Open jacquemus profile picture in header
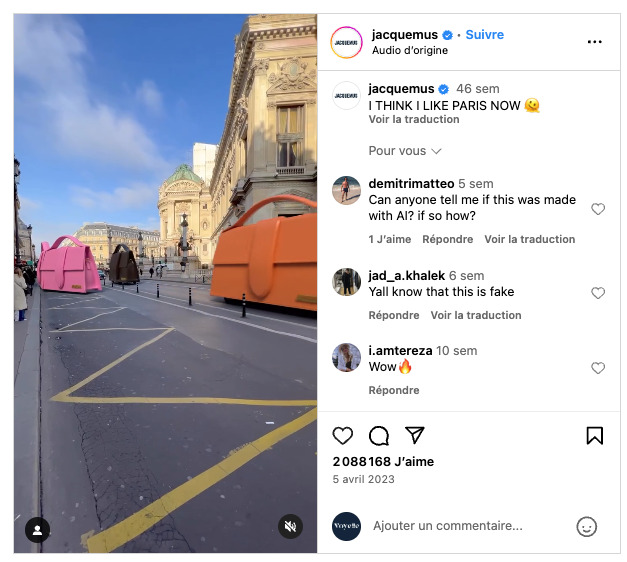This screenshot has height=562, width=627. pos(347,42)
